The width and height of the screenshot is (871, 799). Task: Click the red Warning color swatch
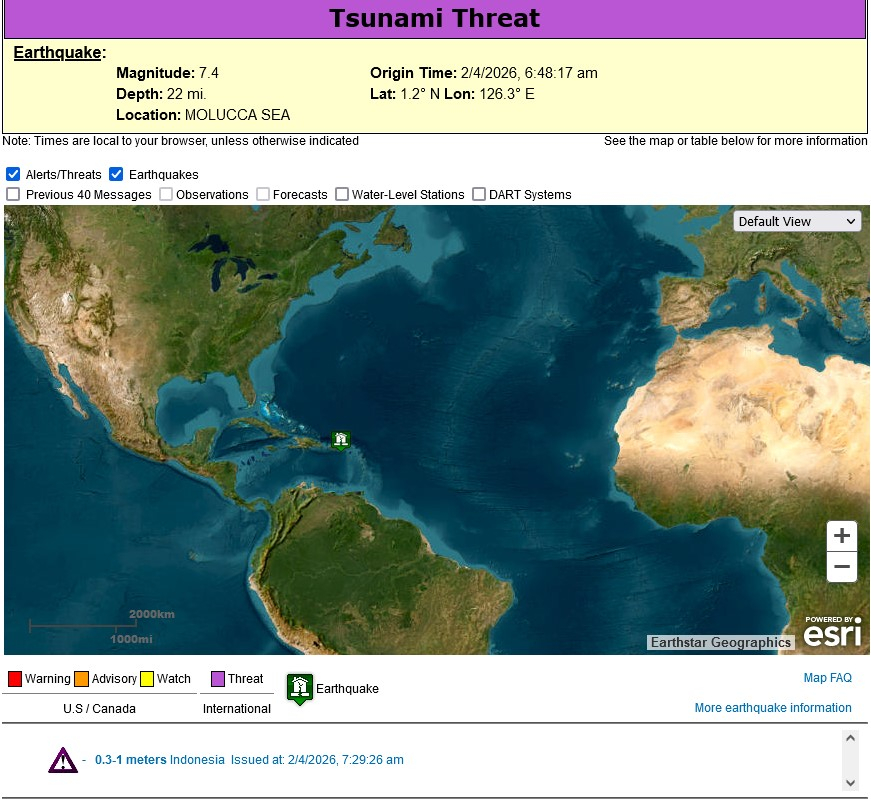coord(15,679)
